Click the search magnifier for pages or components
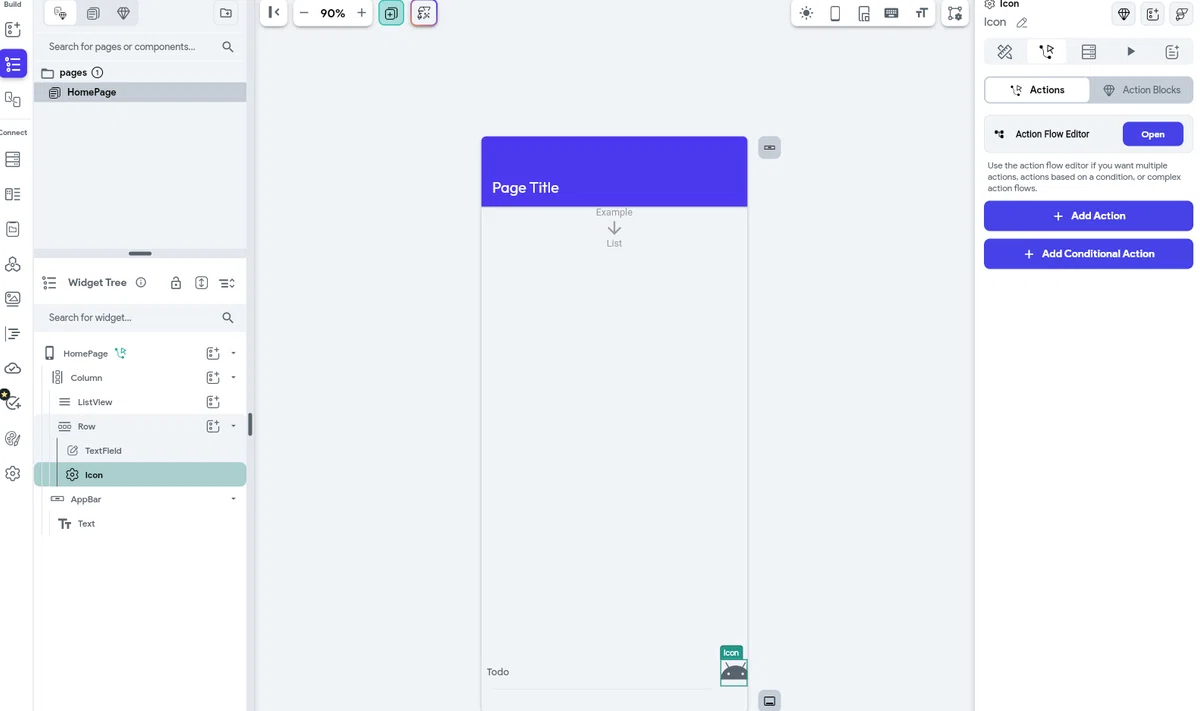 (228, 47)
